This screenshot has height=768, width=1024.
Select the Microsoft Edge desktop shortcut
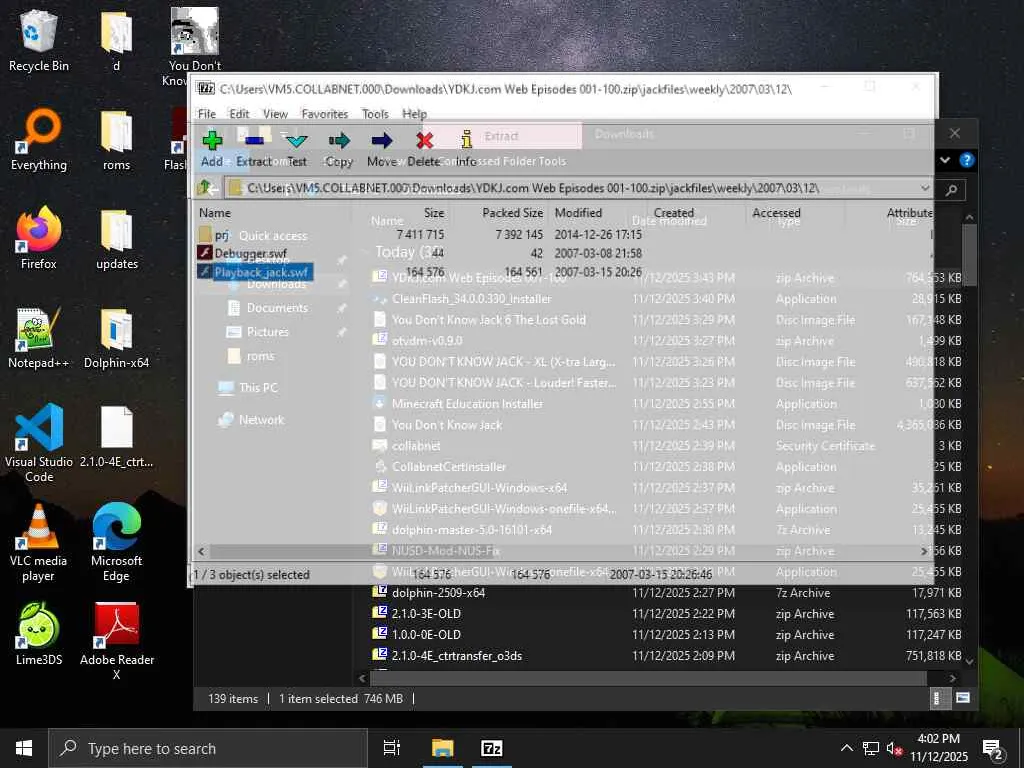[116, 543]
